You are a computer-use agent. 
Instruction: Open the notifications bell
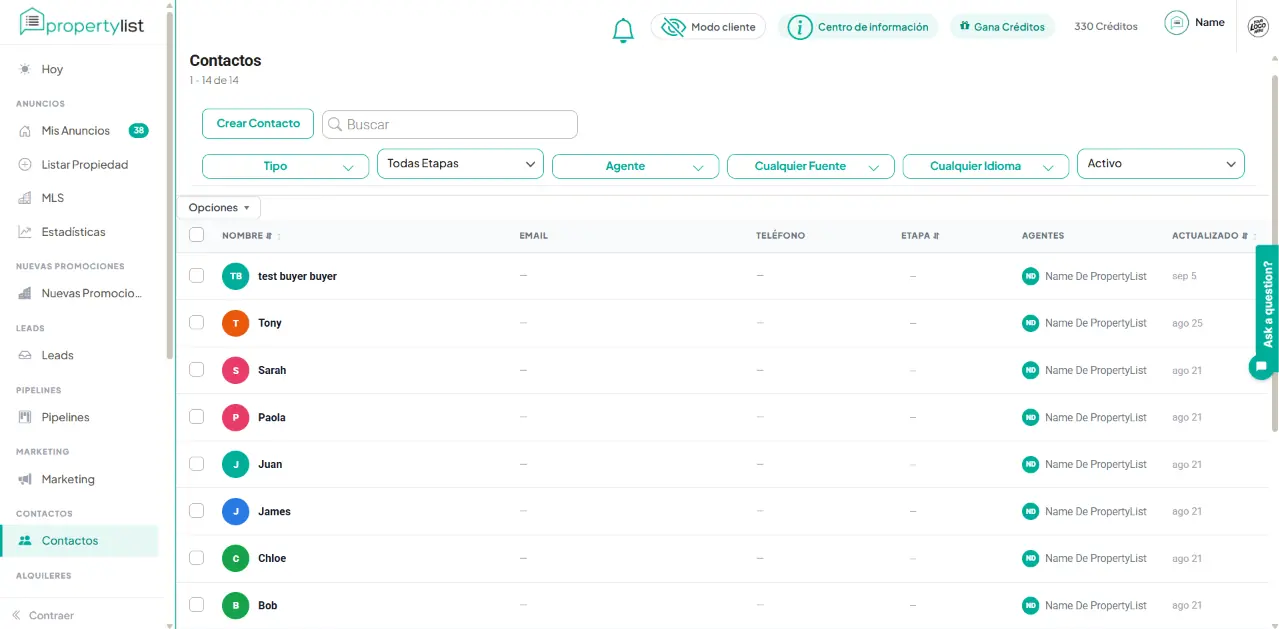click(x=623, y=30)
